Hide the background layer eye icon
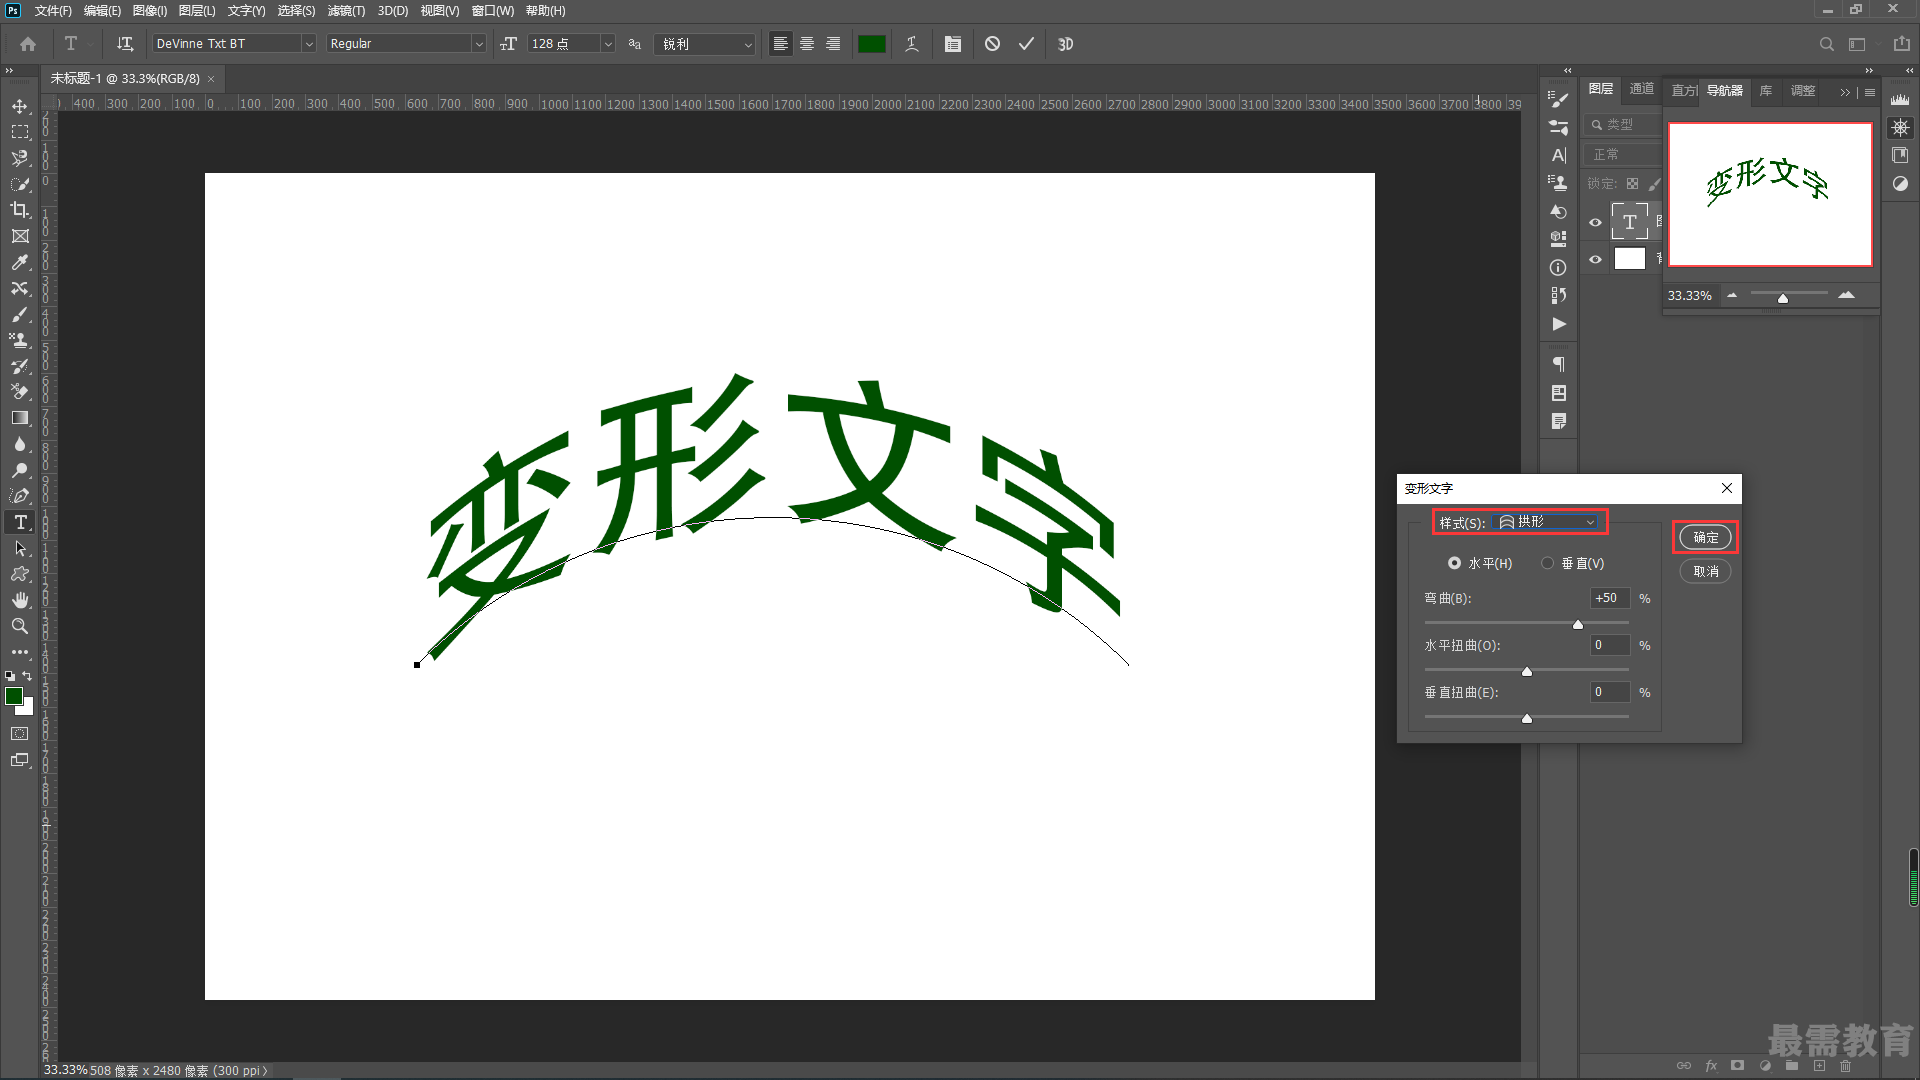1920x1080 pixels. (x=1596, y=259)
